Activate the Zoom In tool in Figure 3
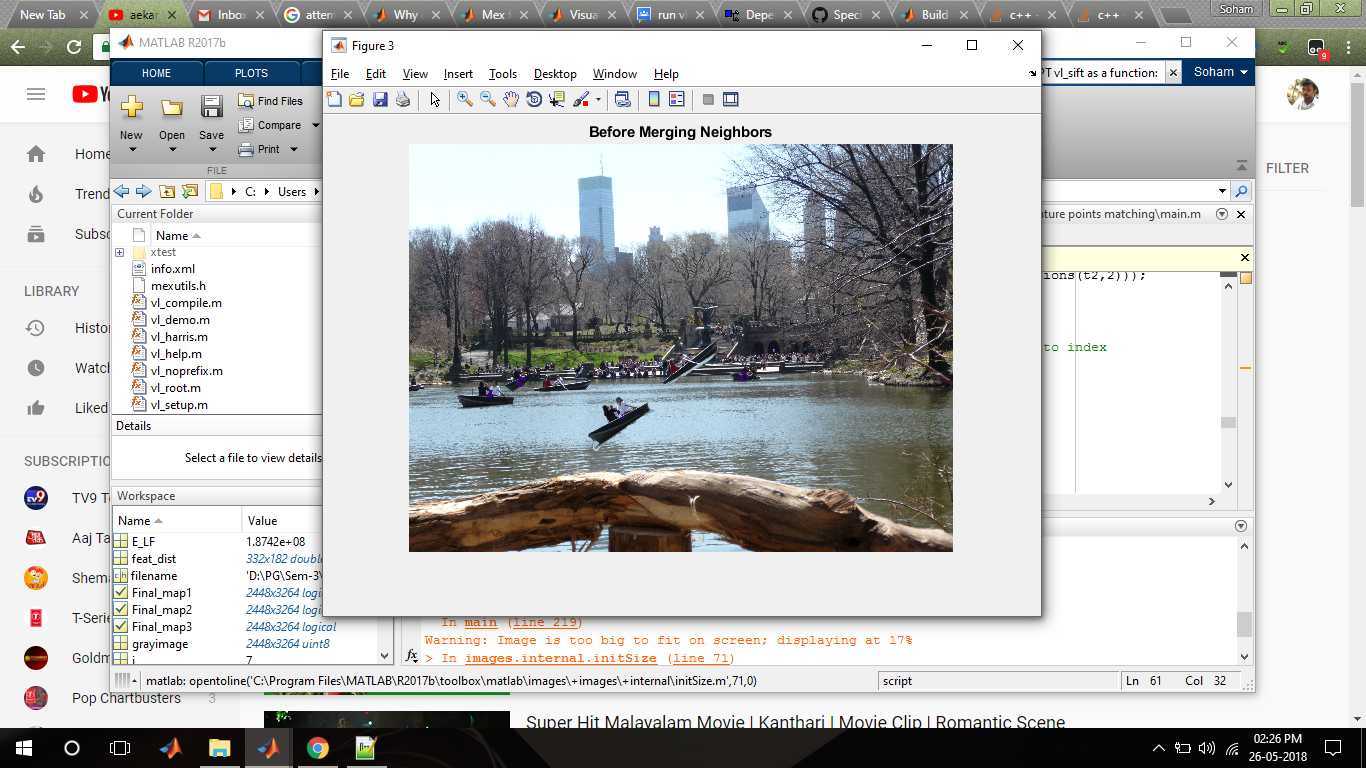The width and height of the screenshot is (1366, 768). pyautogui.click(x=464, y=99)
